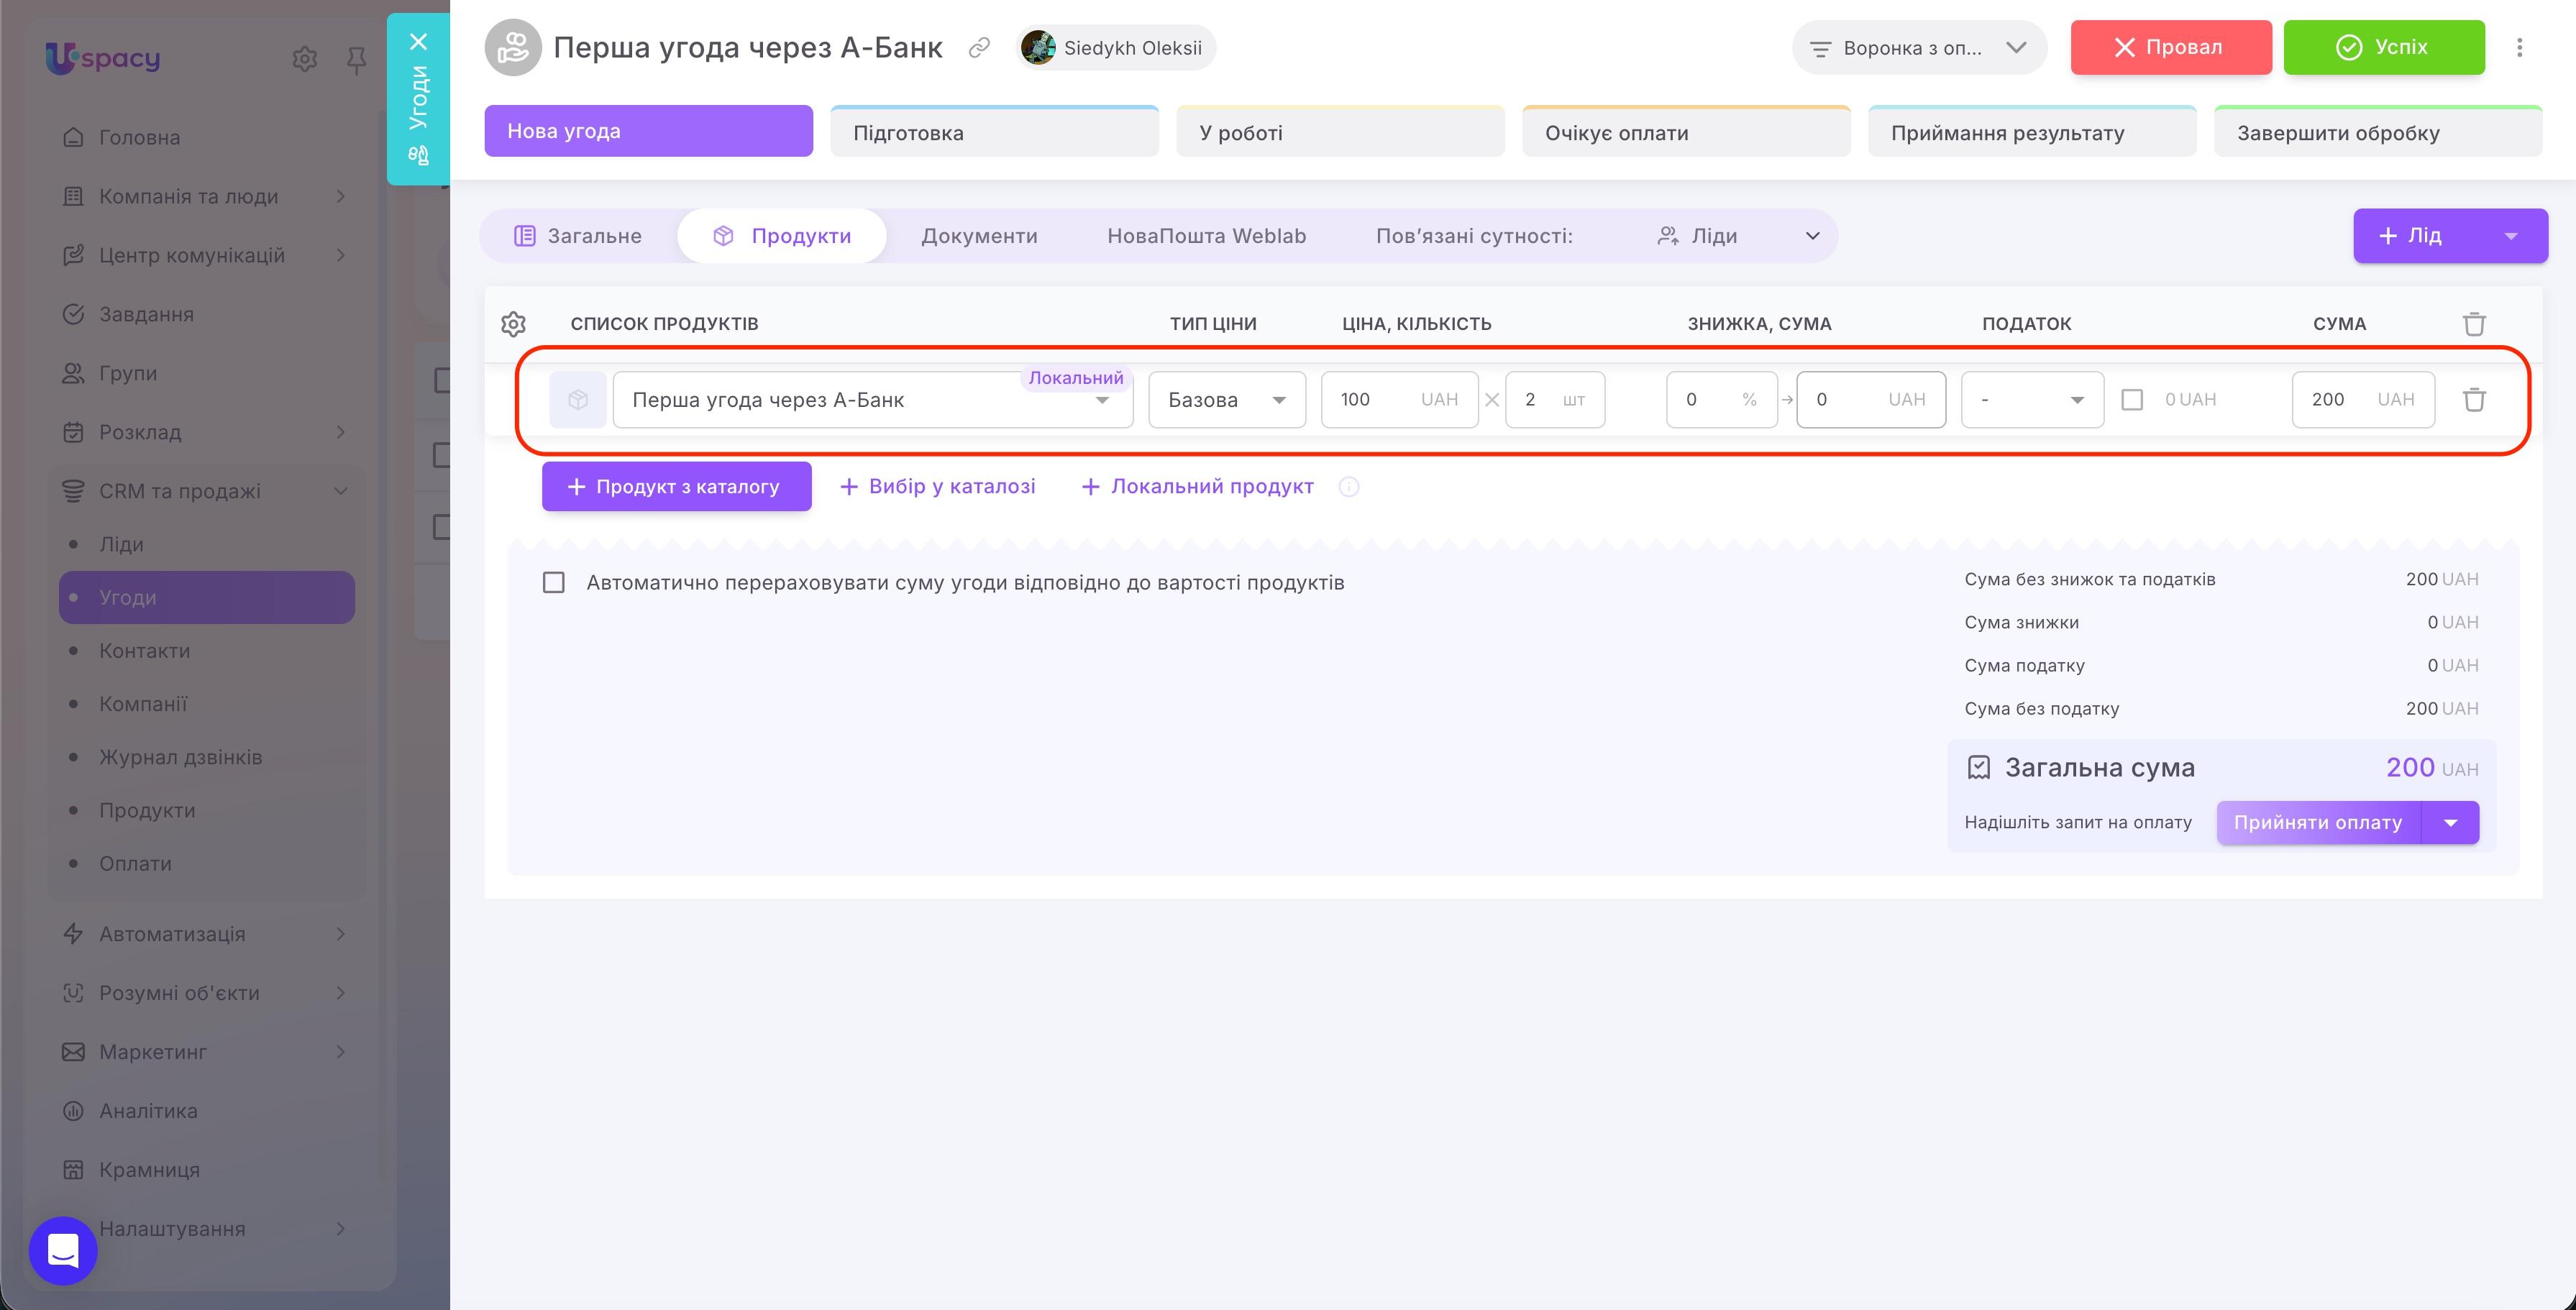The image size is (2576, 1310).
Task: Open the Базова price type dropdown
Action: pos(1226,399)
